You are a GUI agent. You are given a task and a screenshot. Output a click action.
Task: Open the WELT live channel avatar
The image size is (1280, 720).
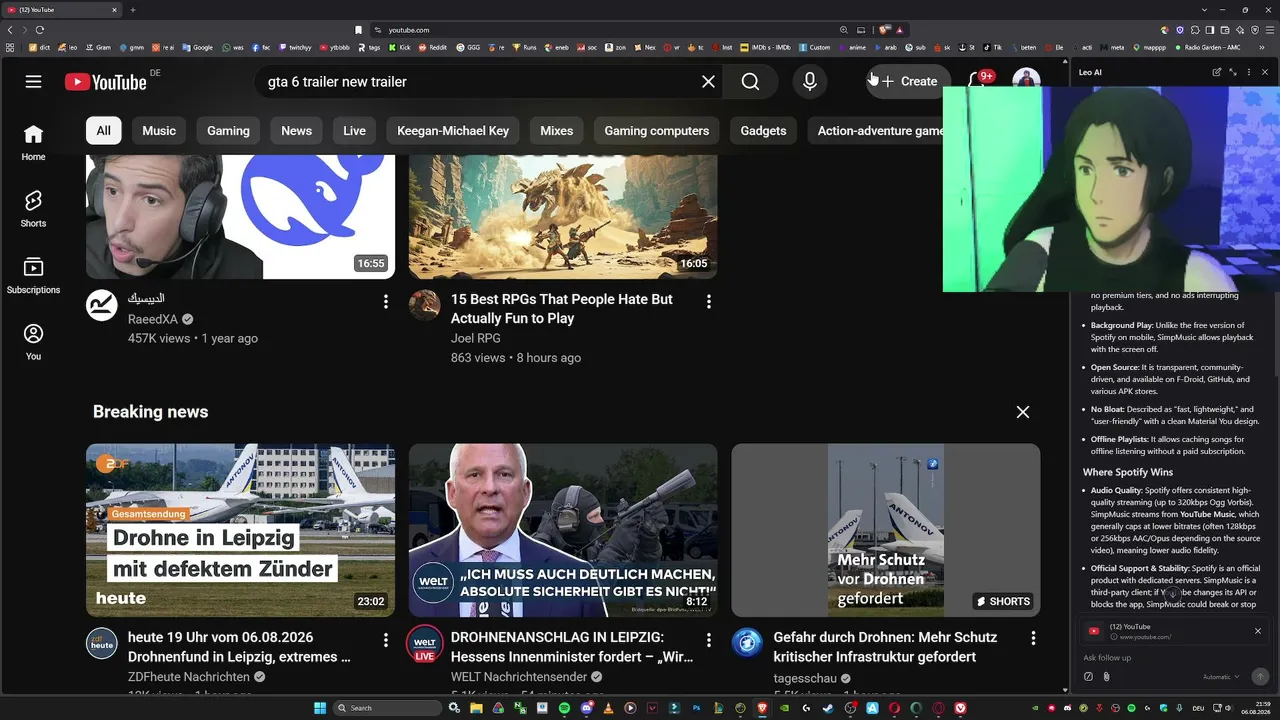click(x=425, y=643)
